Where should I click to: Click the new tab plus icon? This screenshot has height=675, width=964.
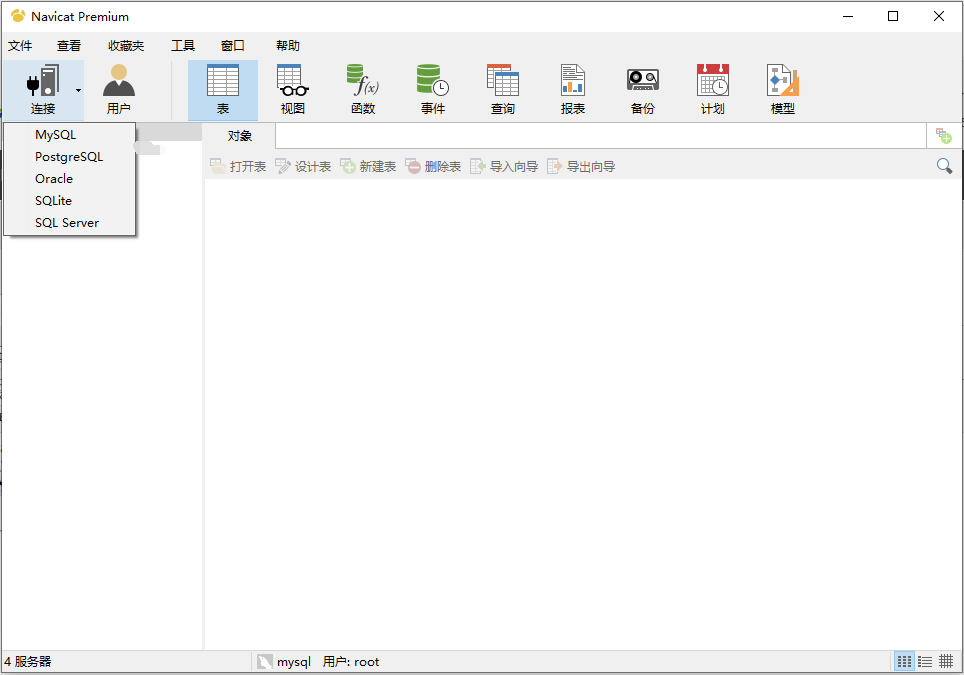pos(944,136)
